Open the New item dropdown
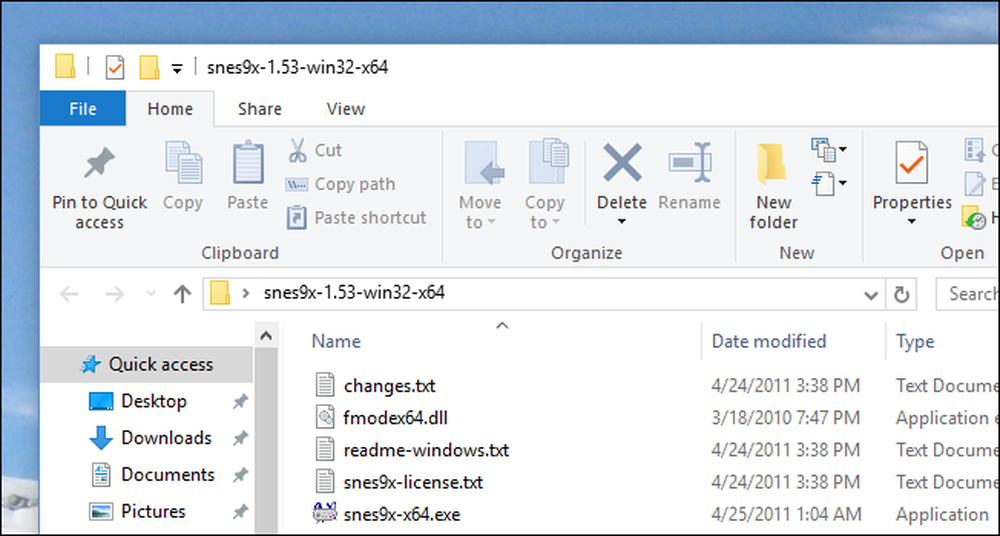 pyautogui.click(x=829, y=150)
